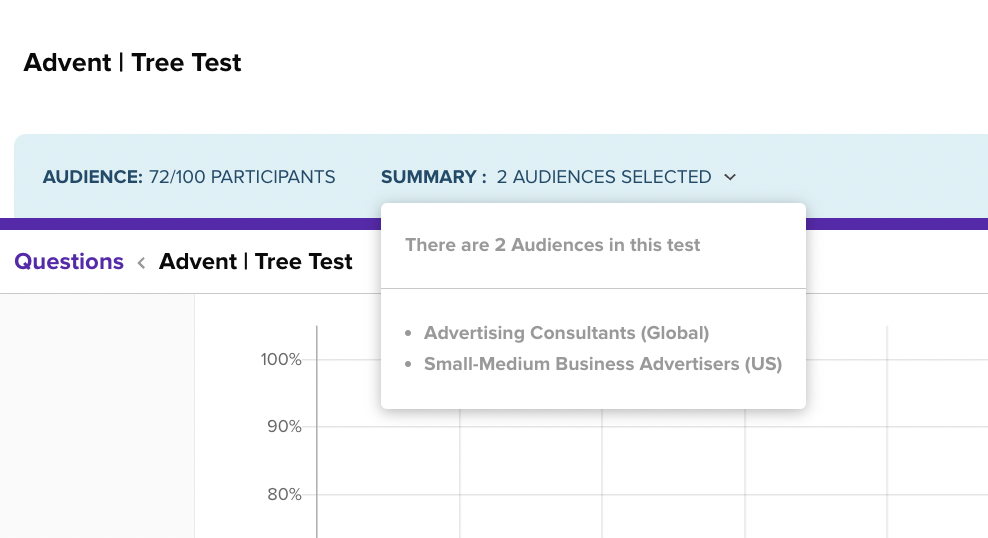The height and width of the screenshot is (538, 988).
Task: Go back to Questions
Action: click(x=69, y=261)
